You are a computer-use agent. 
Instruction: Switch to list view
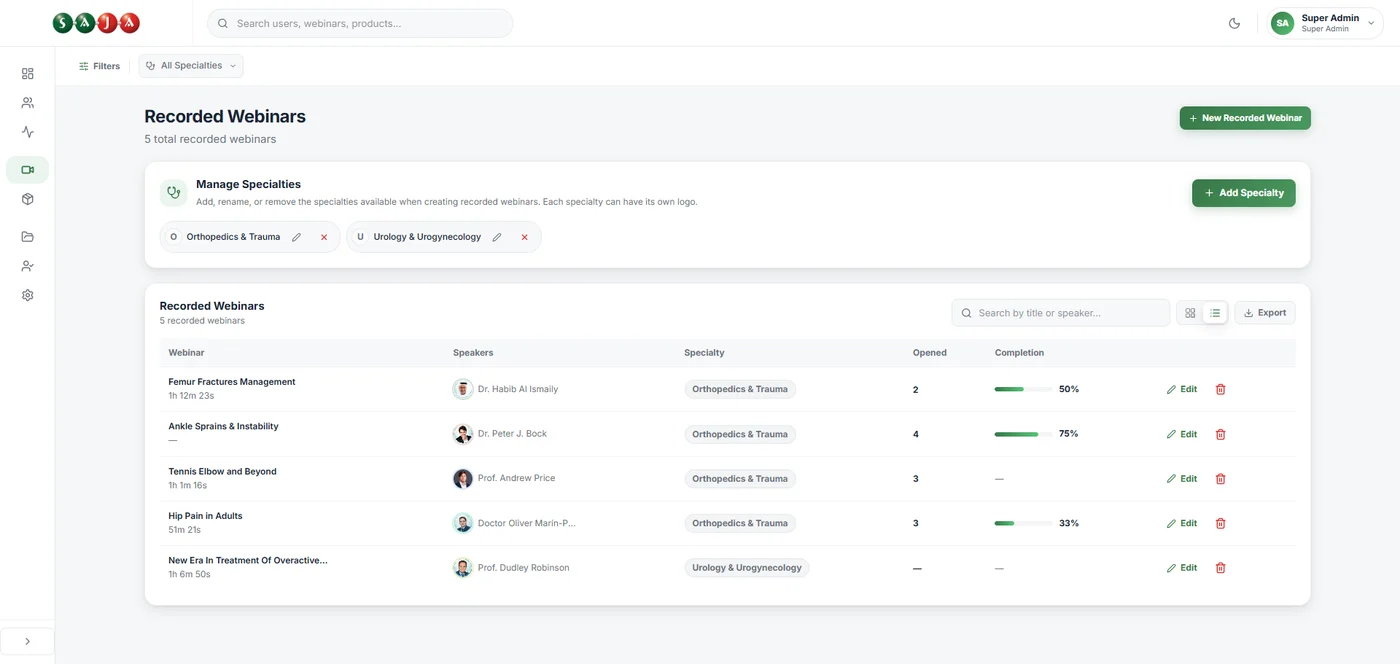1215,313
